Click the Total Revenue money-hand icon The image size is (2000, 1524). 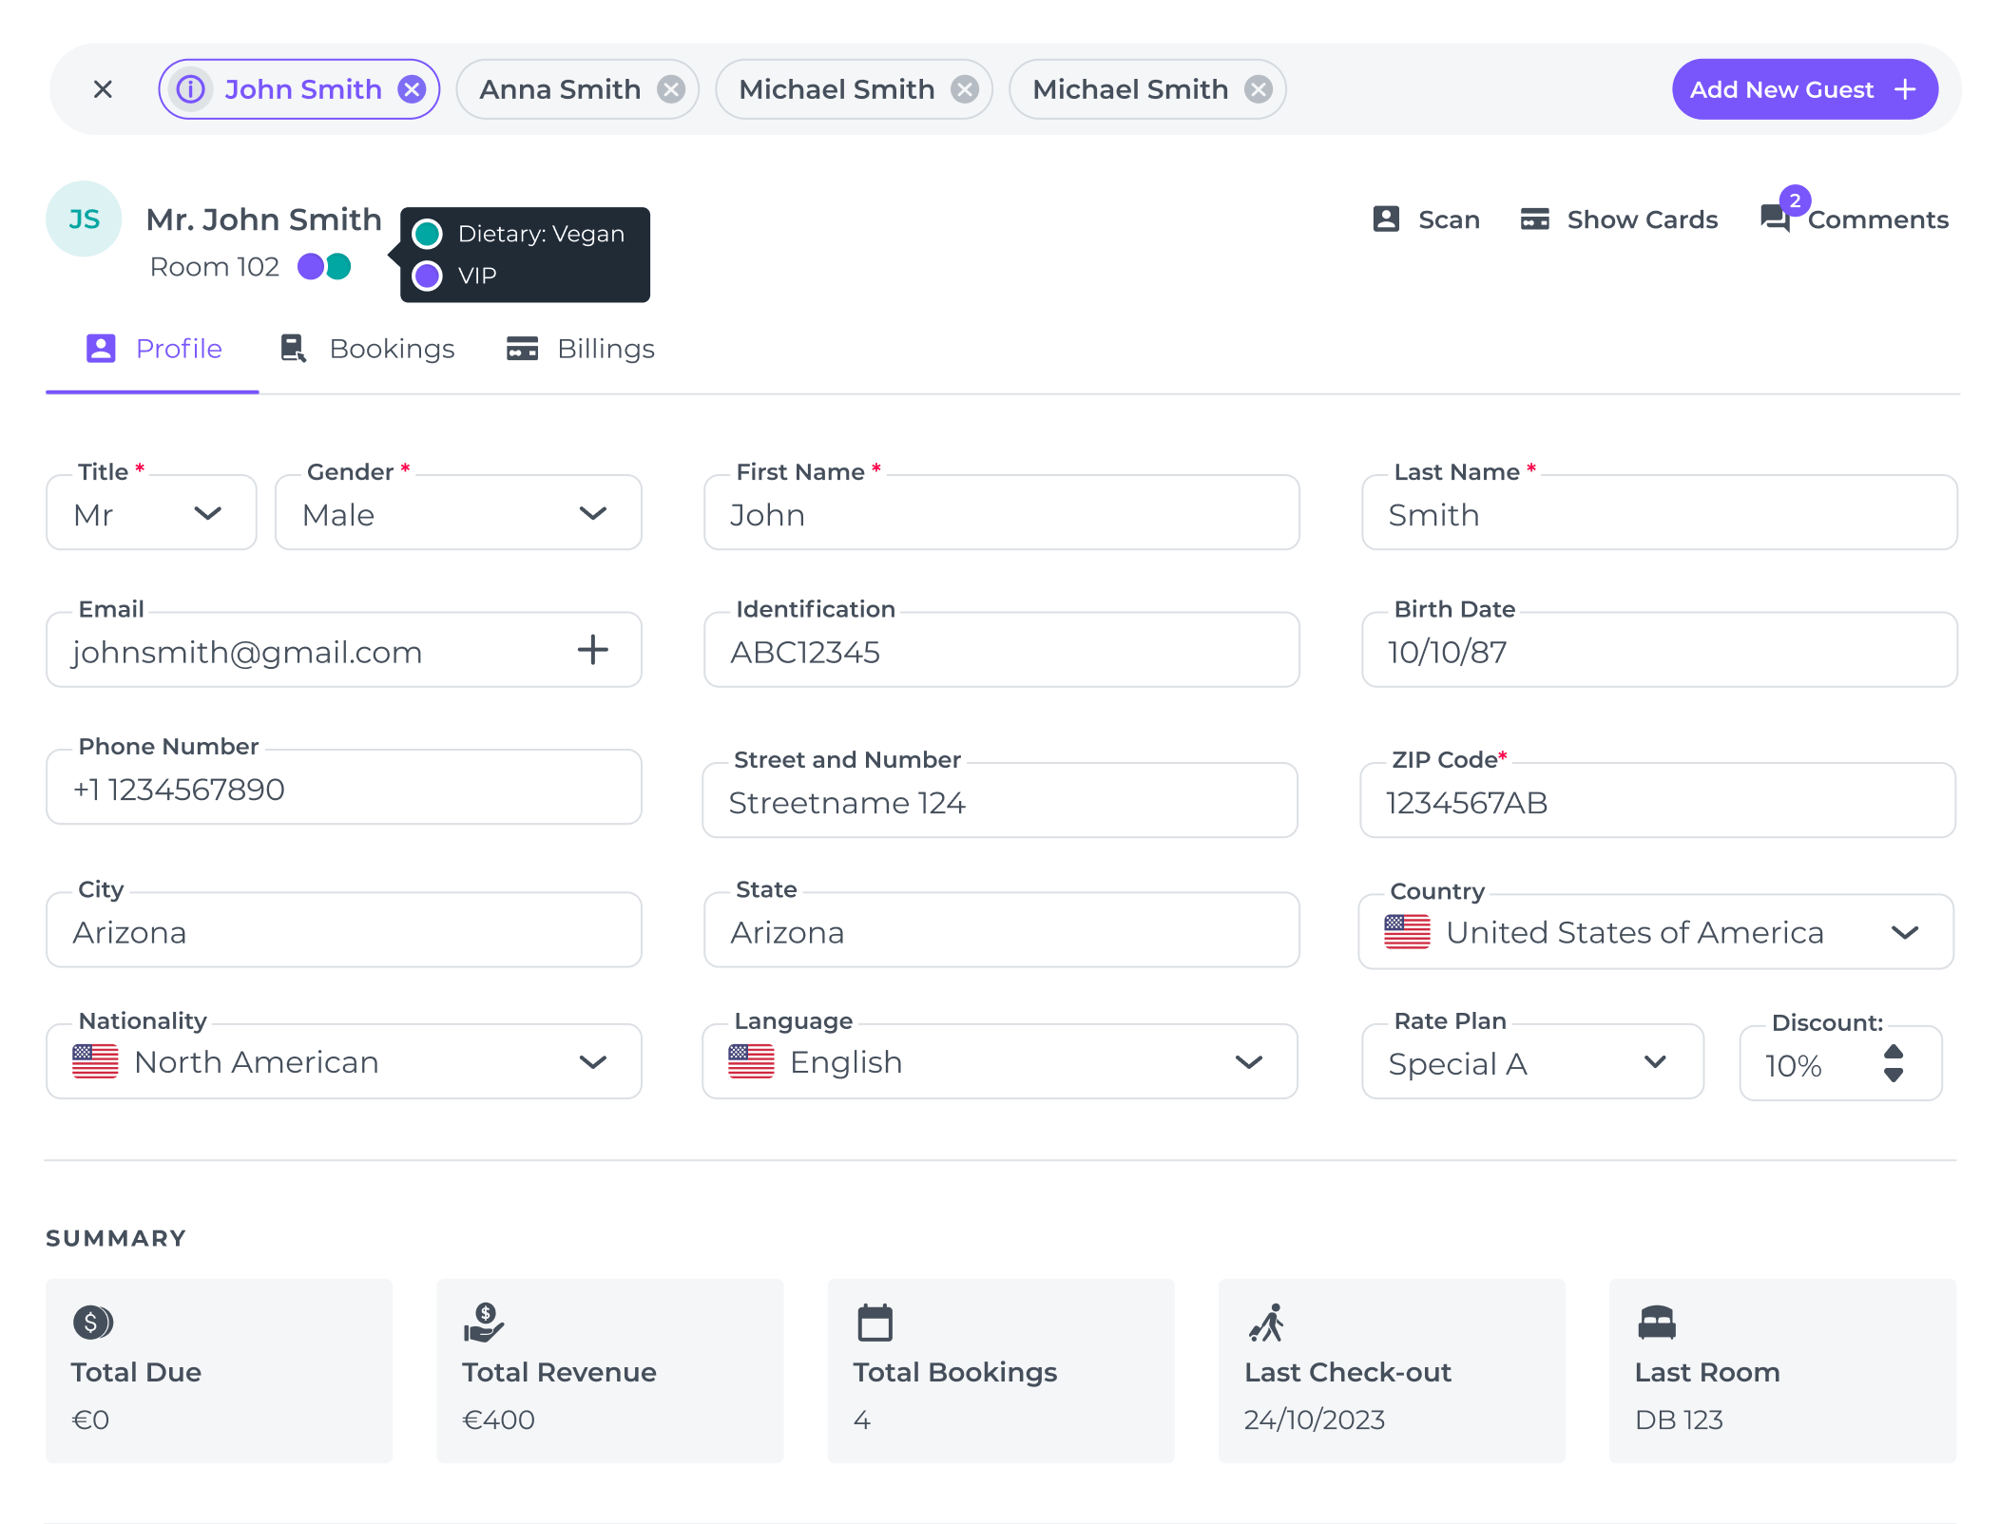tap(484, 1322)
